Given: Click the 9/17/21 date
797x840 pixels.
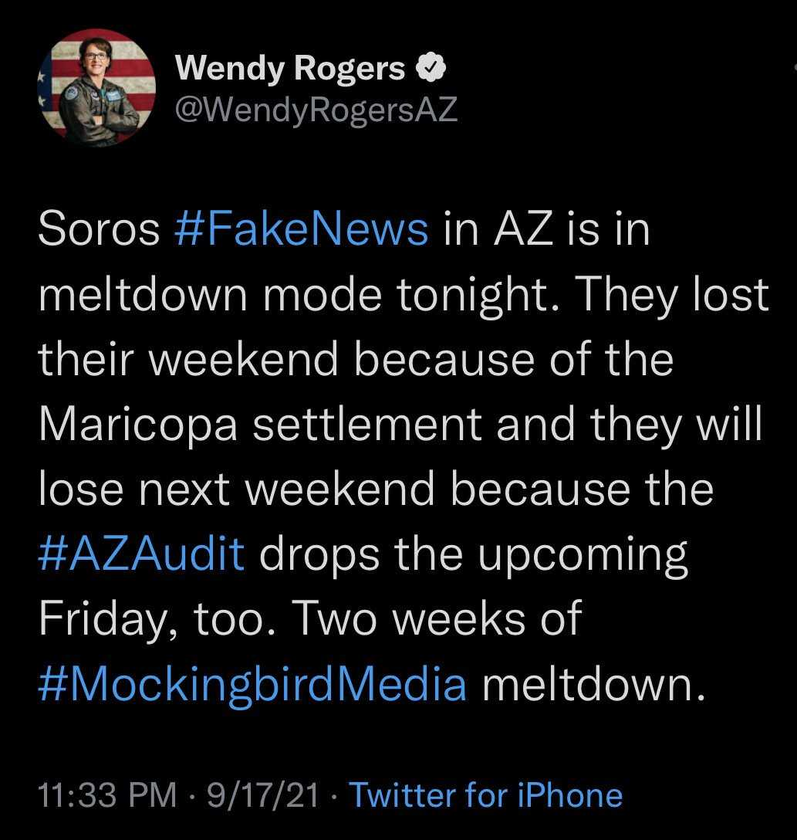Looking at the screenshot, I should pos(262,794).
